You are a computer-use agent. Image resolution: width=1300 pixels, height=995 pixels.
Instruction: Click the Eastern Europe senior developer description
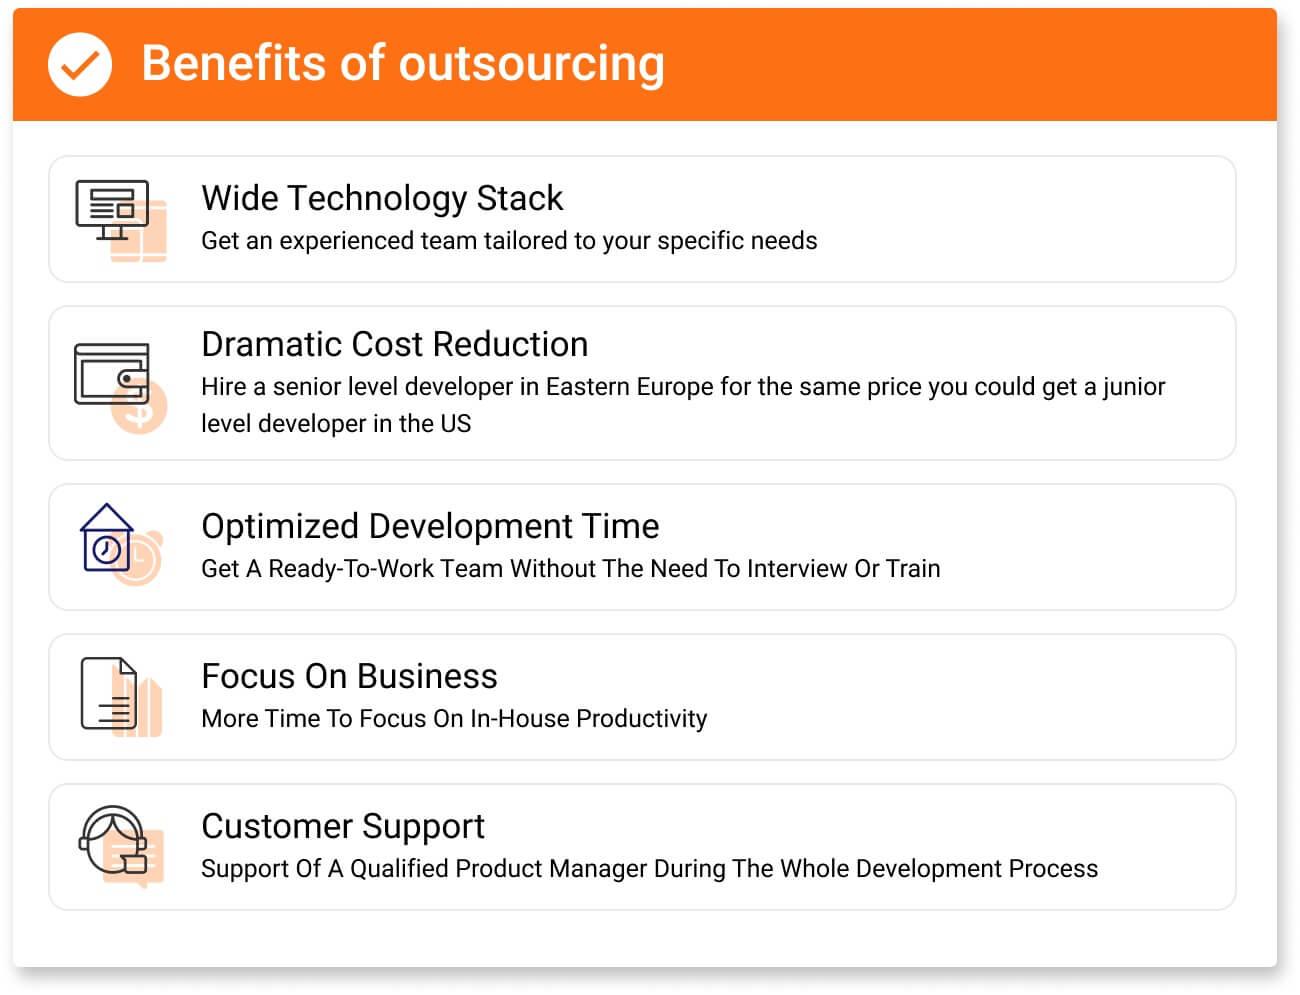click(x=683, y=405)
